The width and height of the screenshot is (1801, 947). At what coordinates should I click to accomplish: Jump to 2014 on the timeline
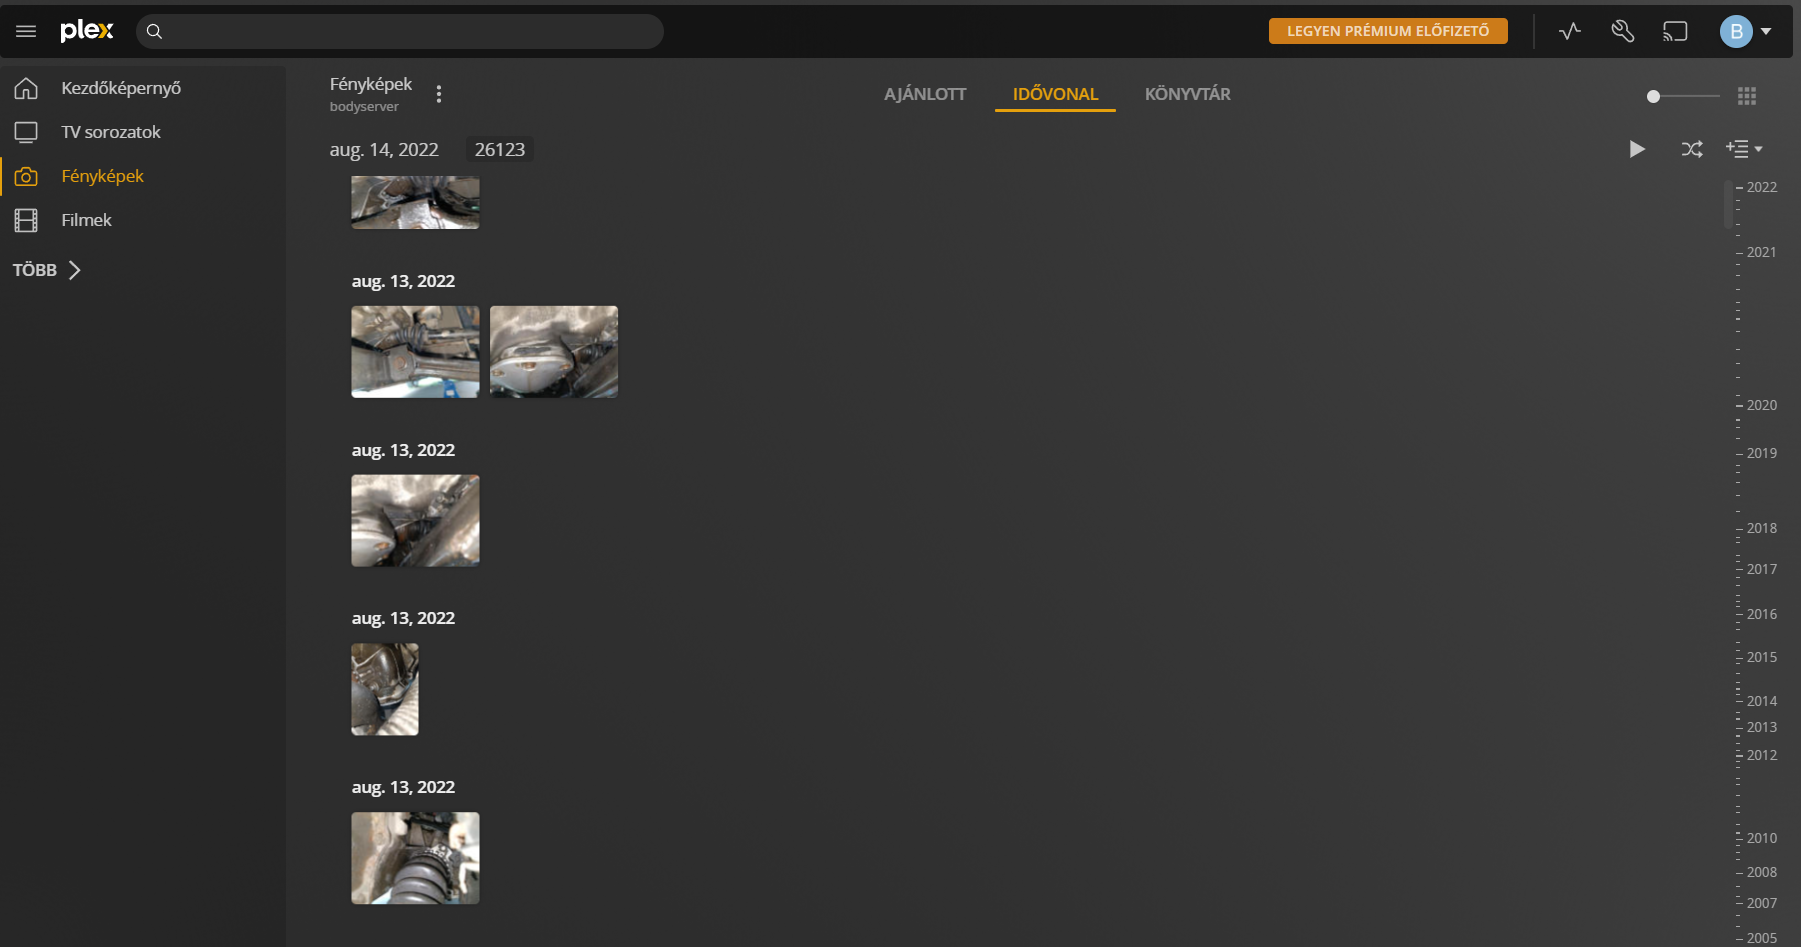click(1761, 701)
